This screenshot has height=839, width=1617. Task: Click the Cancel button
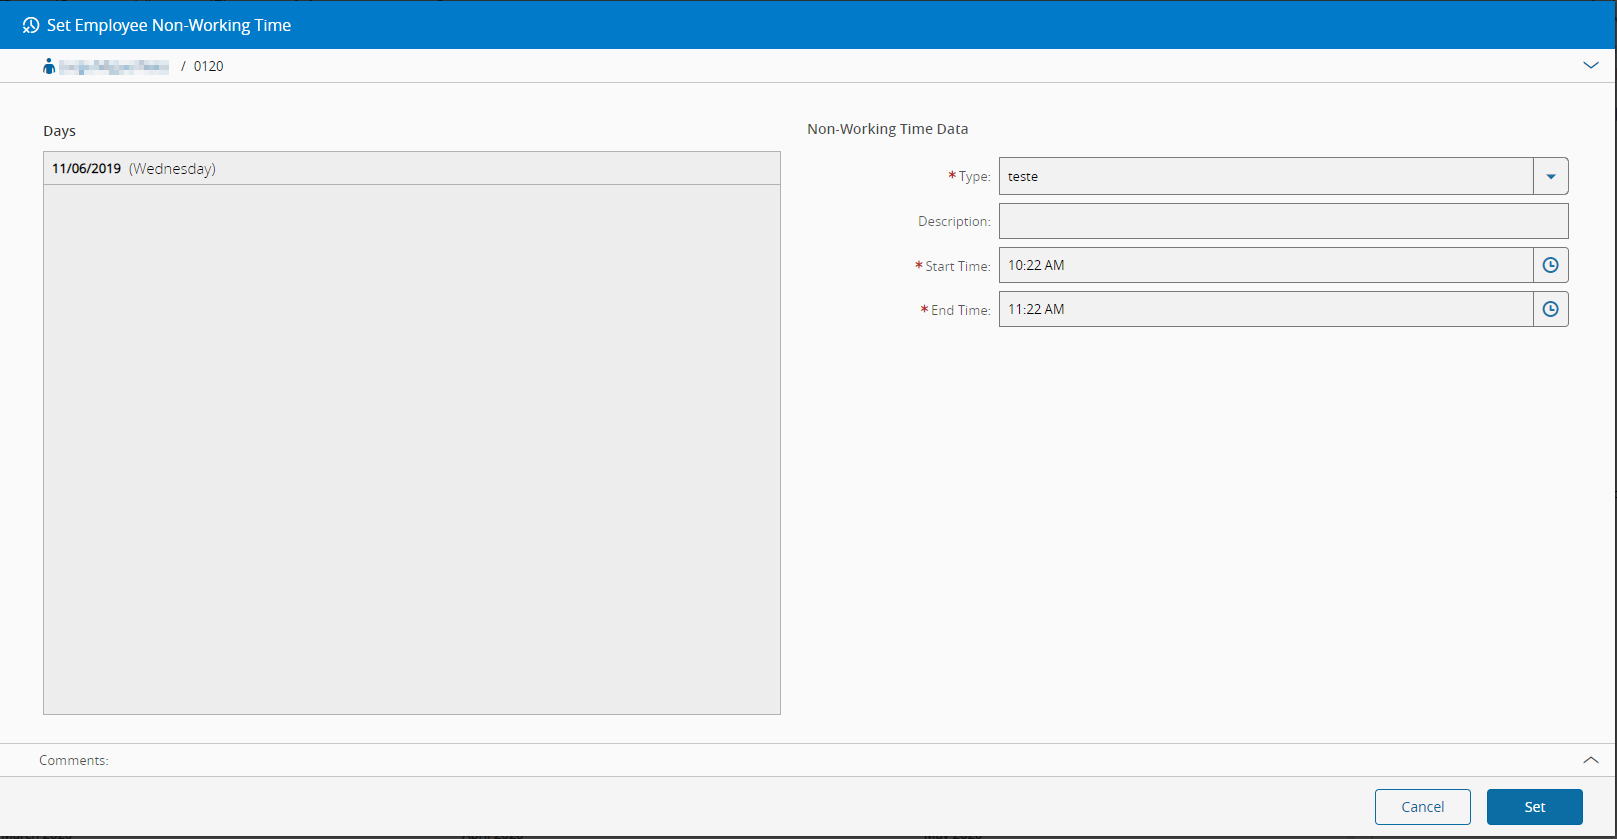pyautogui.click(x=1422, y=807)
